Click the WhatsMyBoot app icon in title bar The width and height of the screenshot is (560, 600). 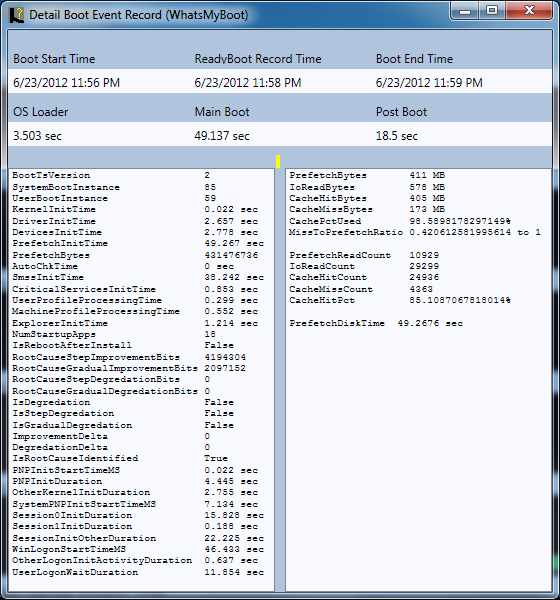(16, 15)
